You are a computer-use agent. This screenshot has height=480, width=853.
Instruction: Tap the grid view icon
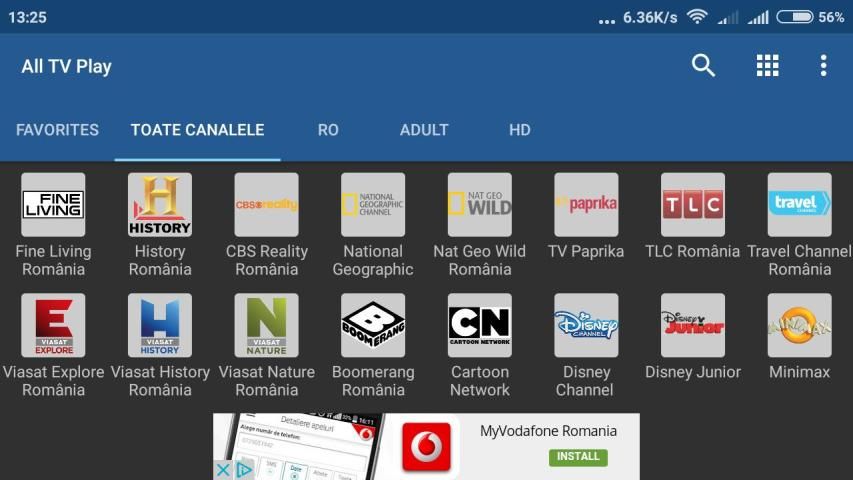pos(767,66)
